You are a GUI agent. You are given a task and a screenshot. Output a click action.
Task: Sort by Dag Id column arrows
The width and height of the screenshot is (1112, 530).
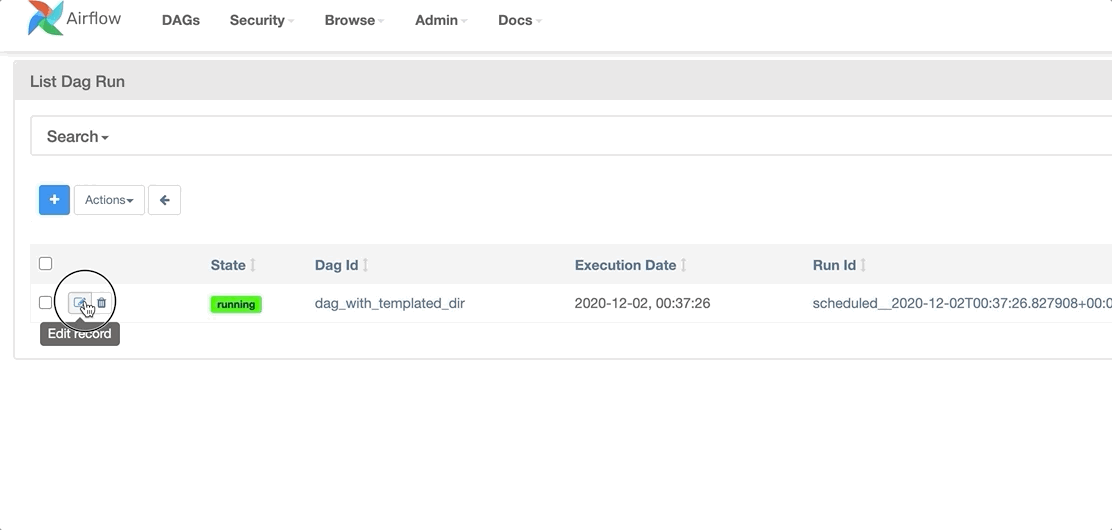click(x=365, y=265)
